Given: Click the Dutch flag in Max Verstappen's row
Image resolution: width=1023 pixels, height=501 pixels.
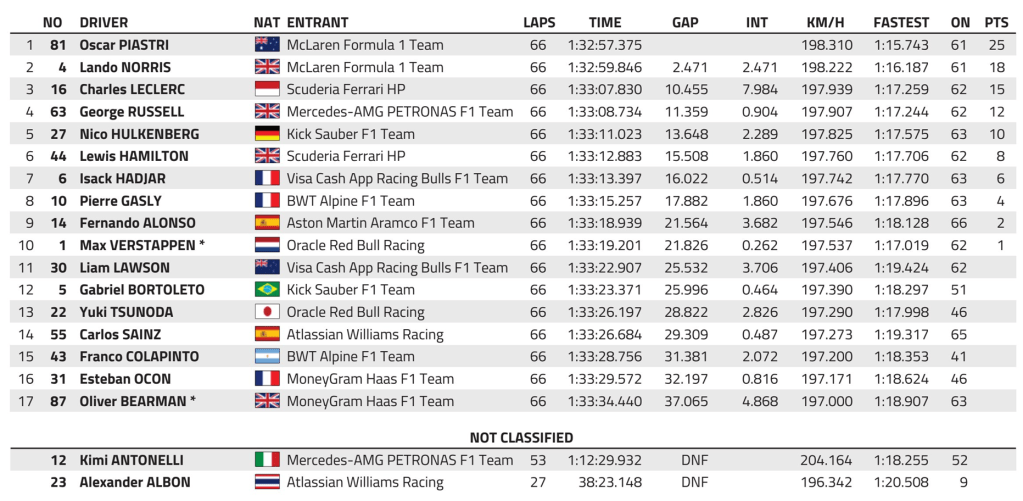Looking at the screenshot, I should tap(267, 245).
